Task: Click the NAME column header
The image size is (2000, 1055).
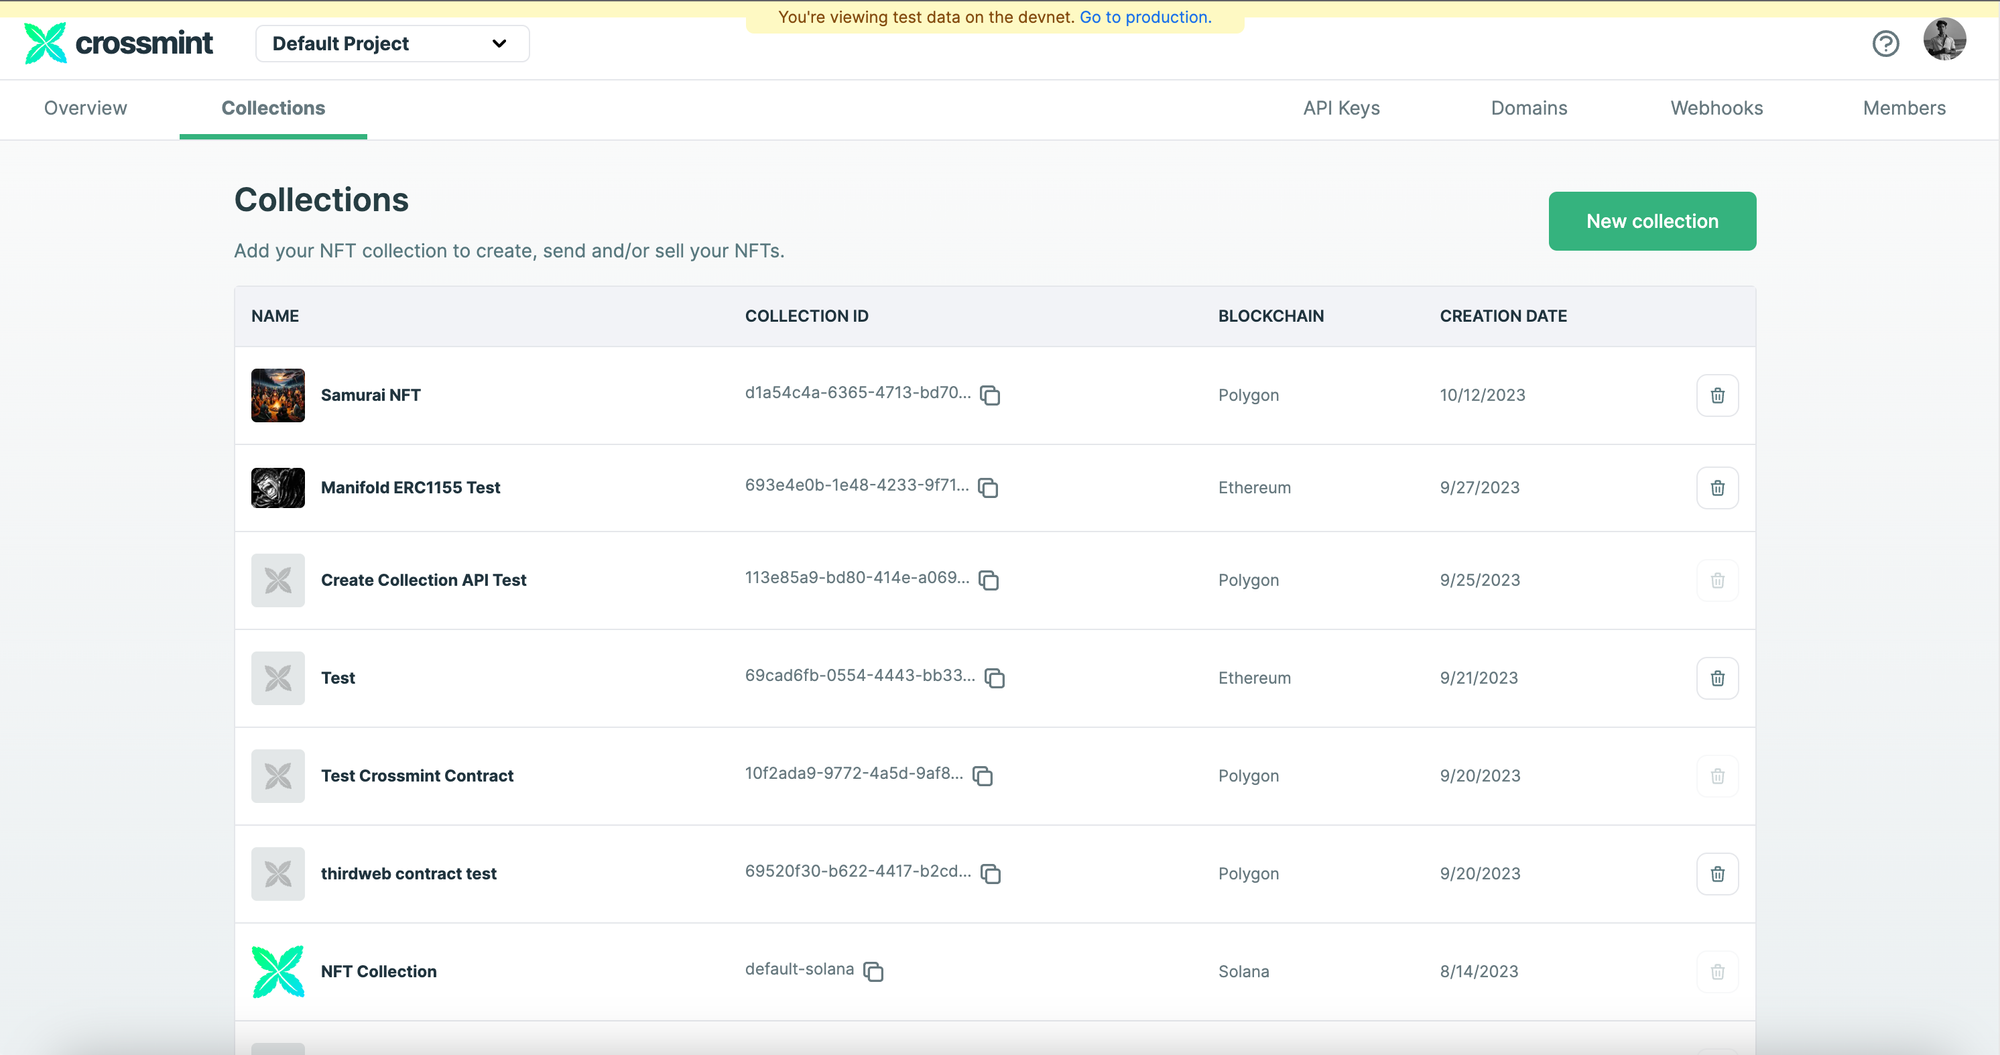Action: click(x=275, y=316)
